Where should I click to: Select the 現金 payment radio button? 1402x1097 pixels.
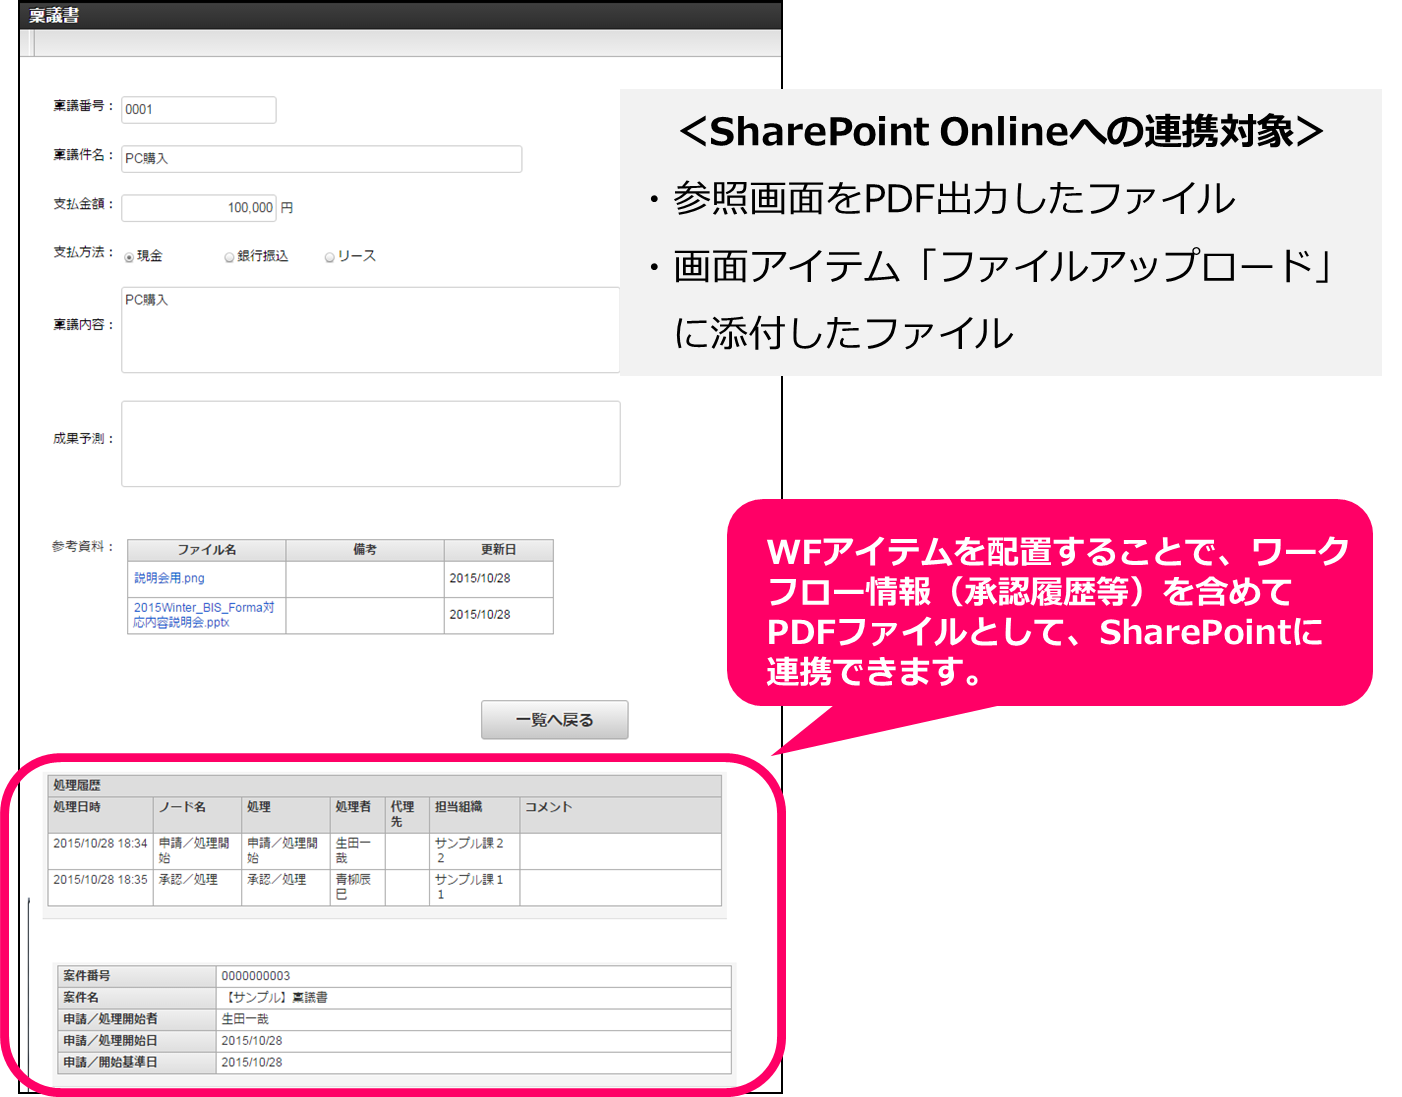[130, 258]
